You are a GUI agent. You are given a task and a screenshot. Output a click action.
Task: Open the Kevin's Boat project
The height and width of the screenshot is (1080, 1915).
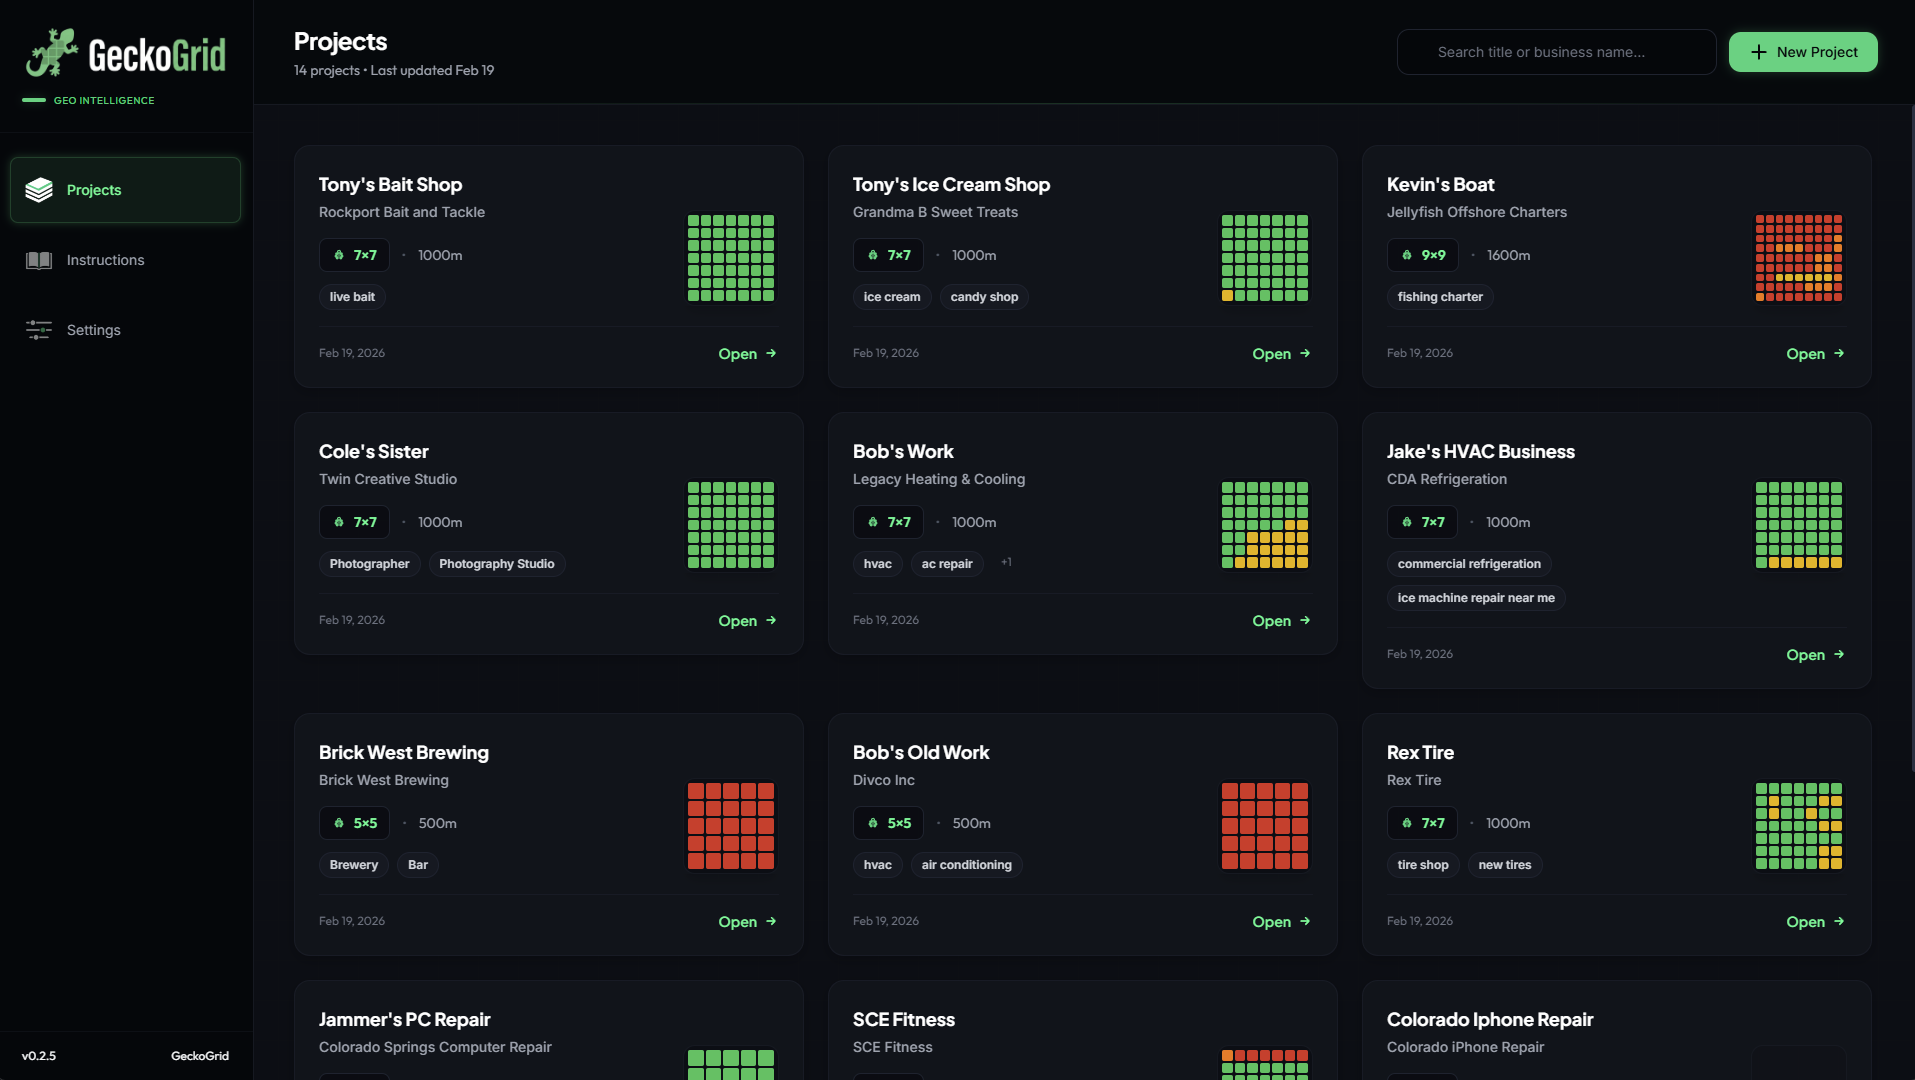(1805, 354)
